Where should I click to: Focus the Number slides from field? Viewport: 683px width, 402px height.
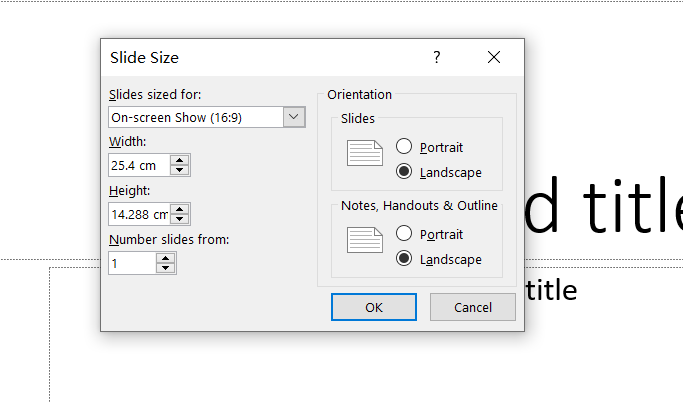(x=132, y=263)
